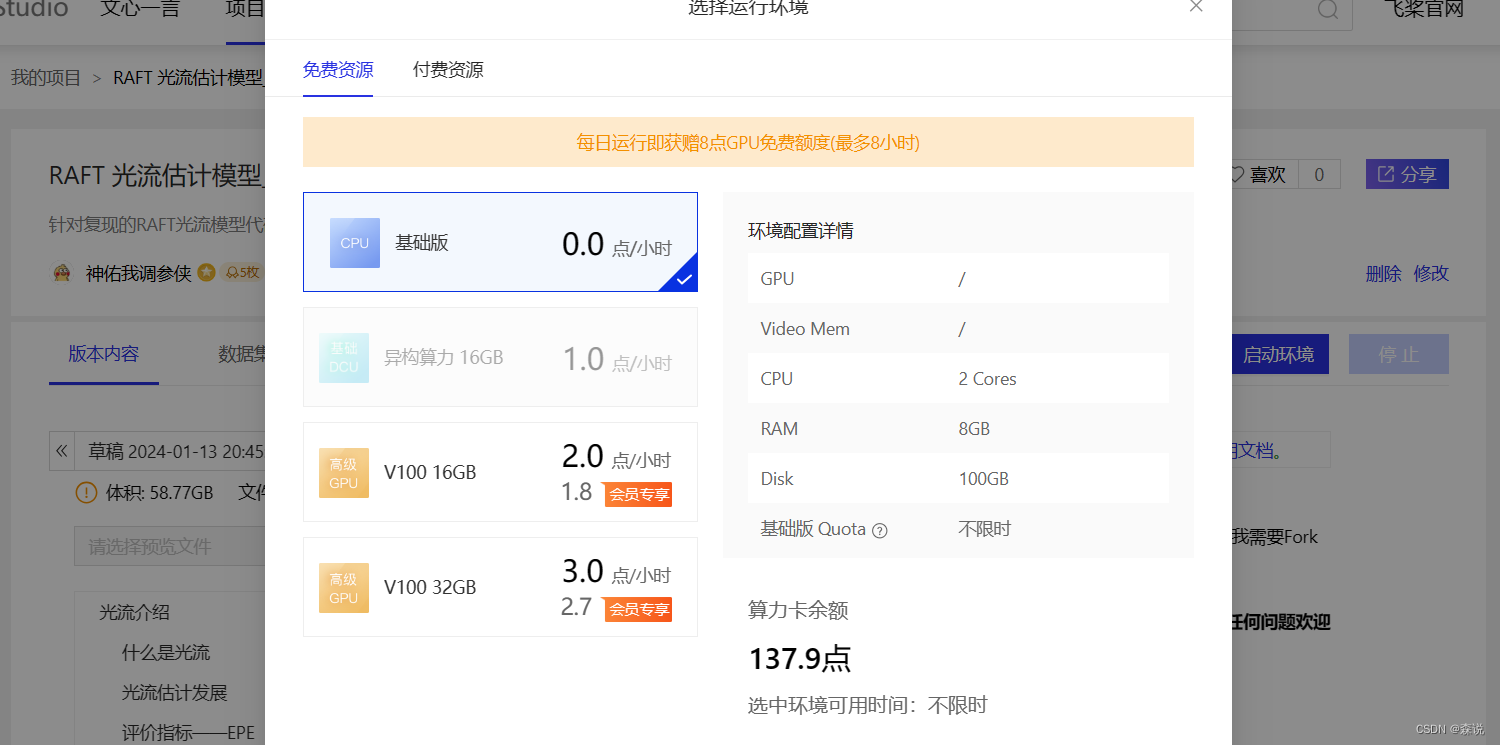Switch to the 付费资源 tab

click(447, 69)
